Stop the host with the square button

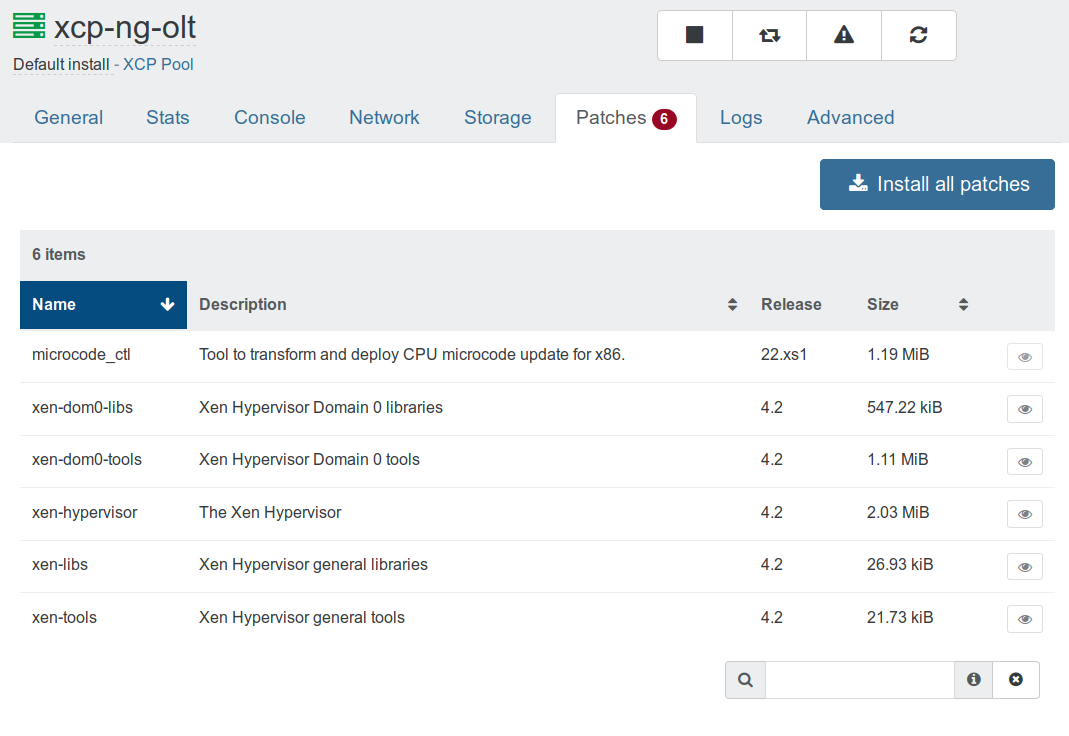point(695,35)
